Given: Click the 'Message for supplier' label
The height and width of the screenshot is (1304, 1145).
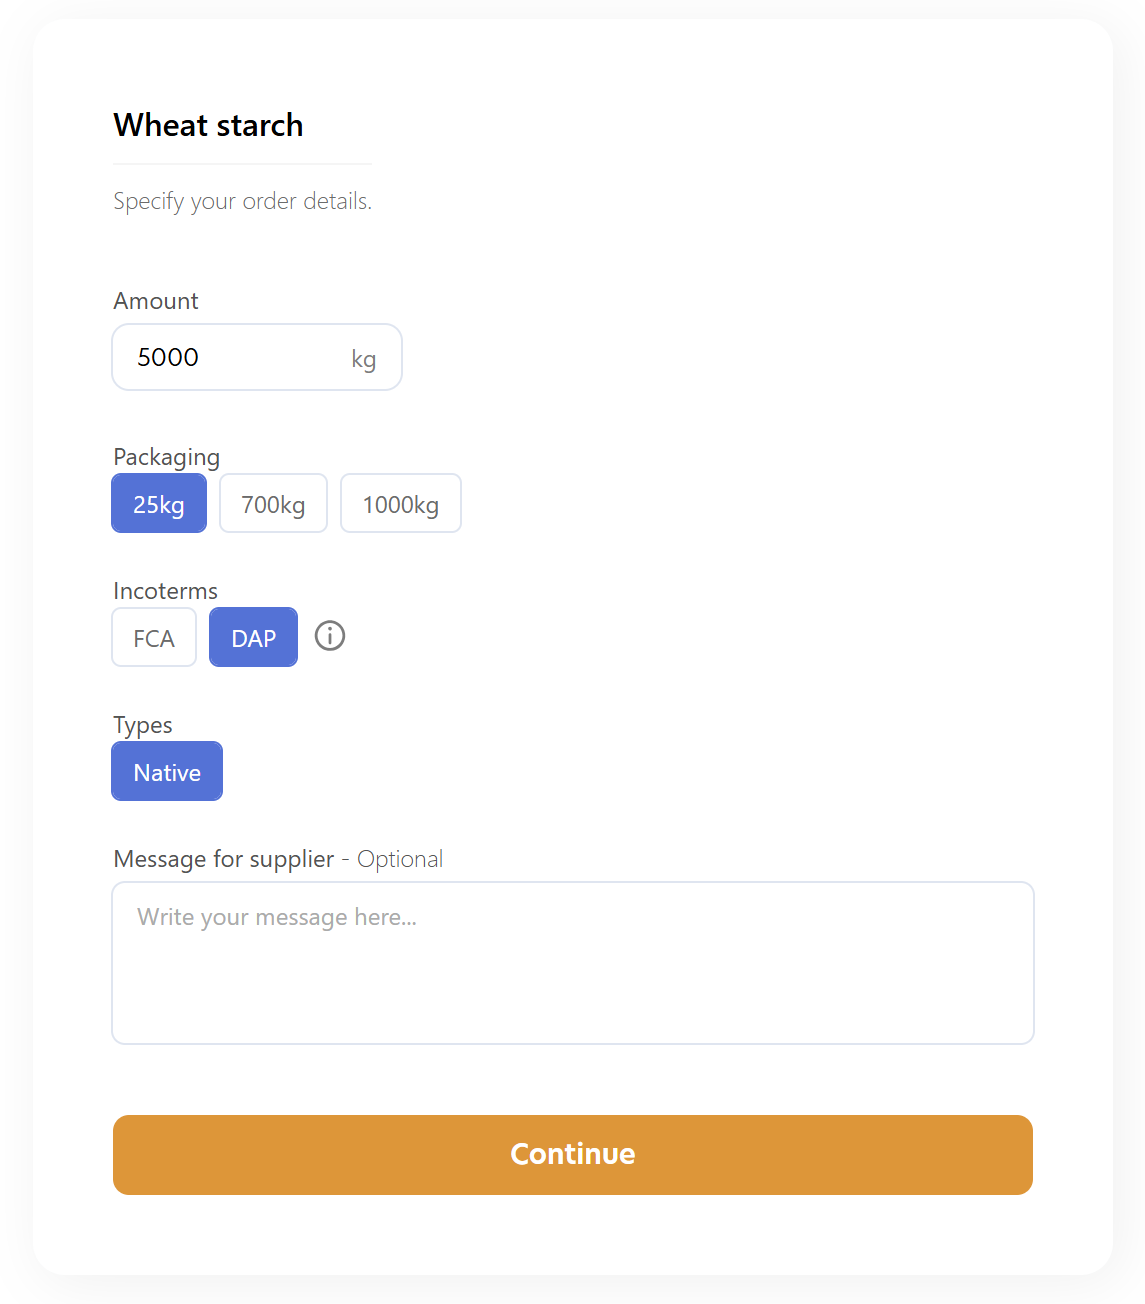Looking at the screenshot, I should point(223,859).
